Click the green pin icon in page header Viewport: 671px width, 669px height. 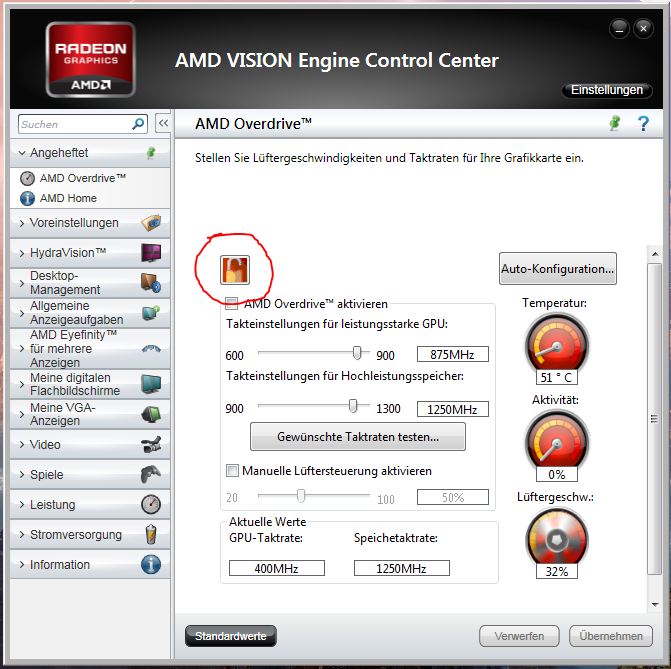click(x=615, y=123)
